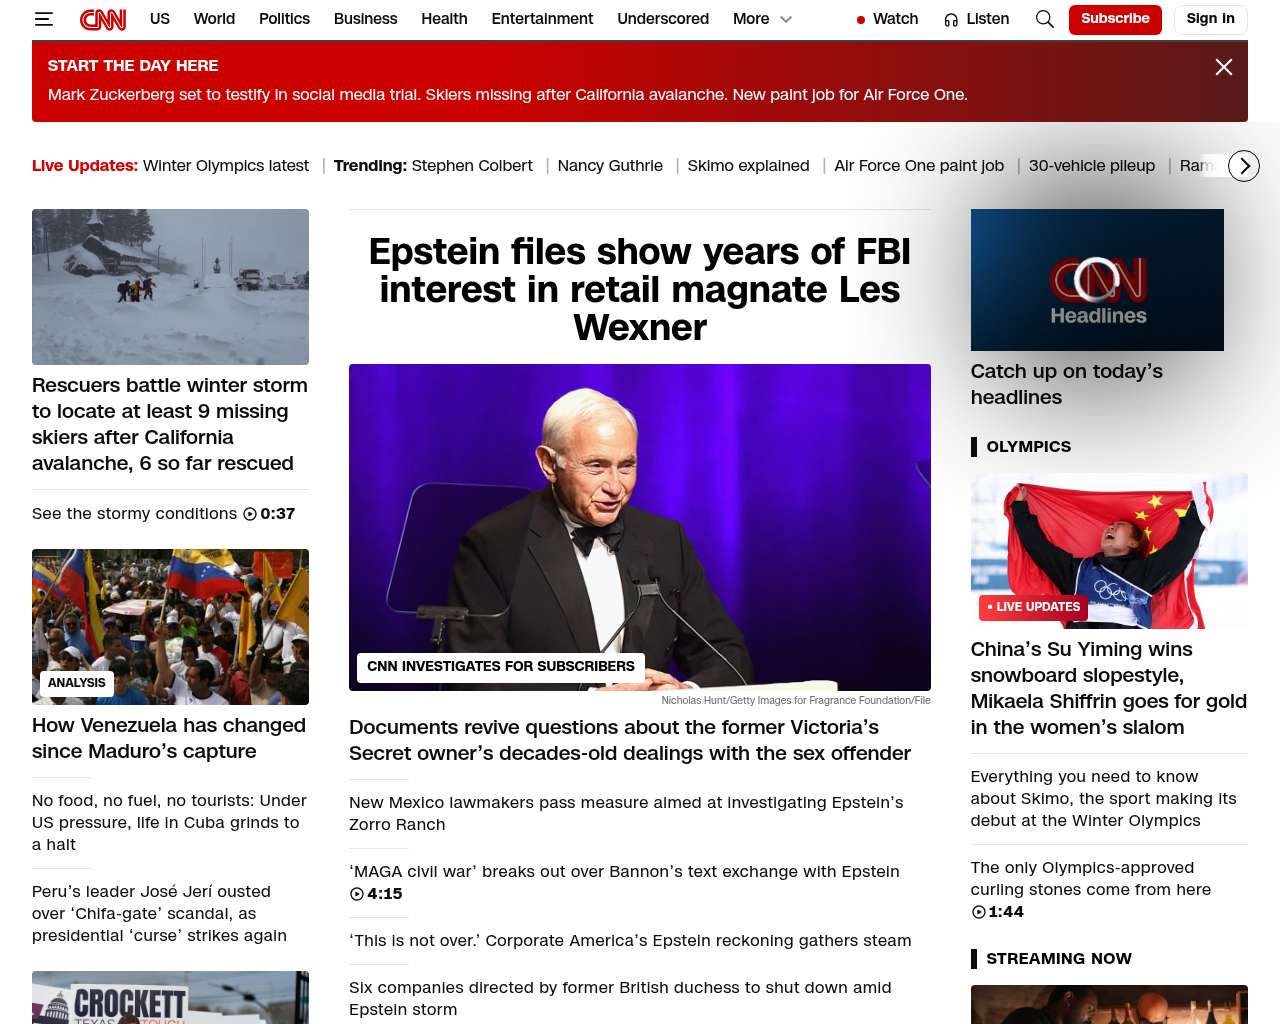Viewport: 1280px width, 1024px height.
Task: Play the 4:15 Bannon video icon
Action: coord(356,894)
